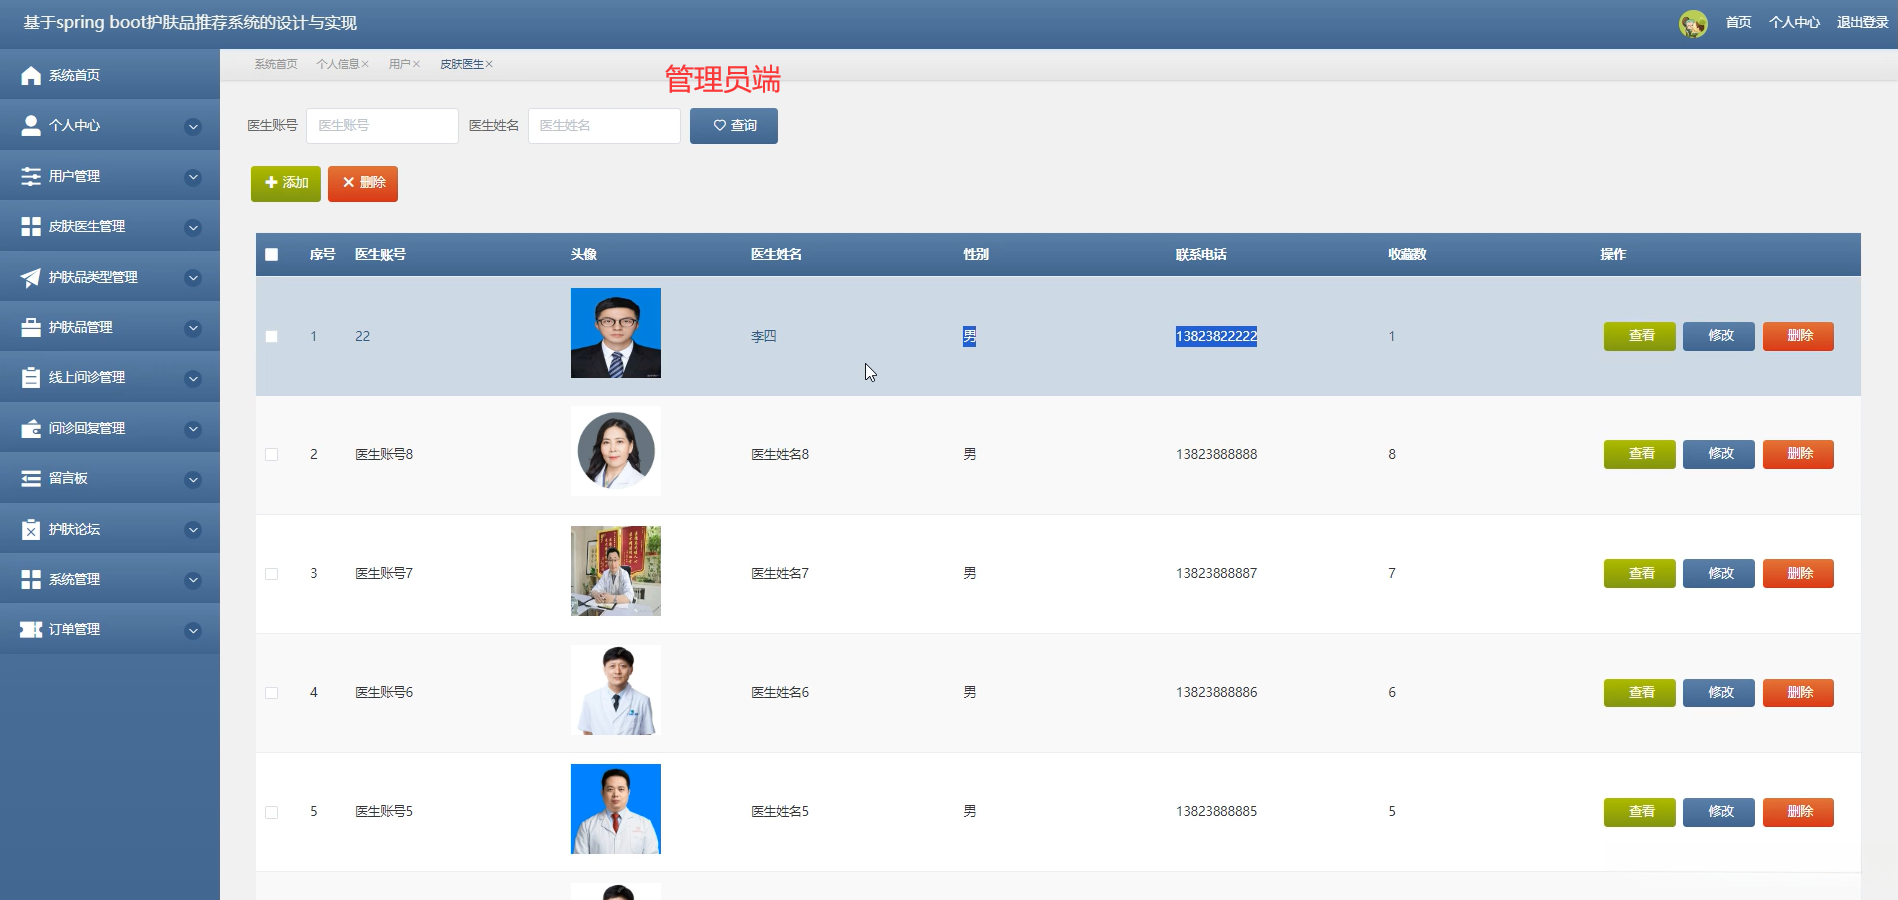Open the avatar photo of 医生姓名8
Screen dimensions: 1898x900
tap(616, 451)
